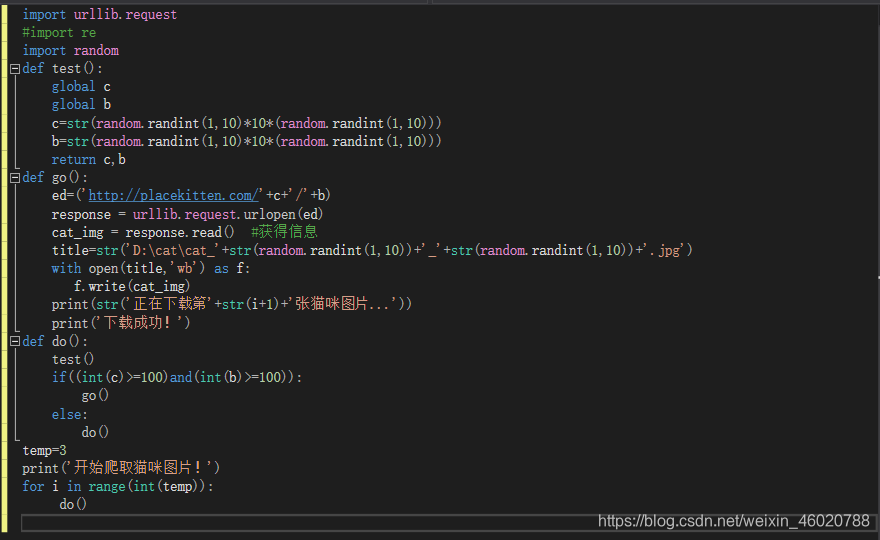Click the 'import urllib.request' line
This screenshot has width=880, height=540.
(100, 15)
